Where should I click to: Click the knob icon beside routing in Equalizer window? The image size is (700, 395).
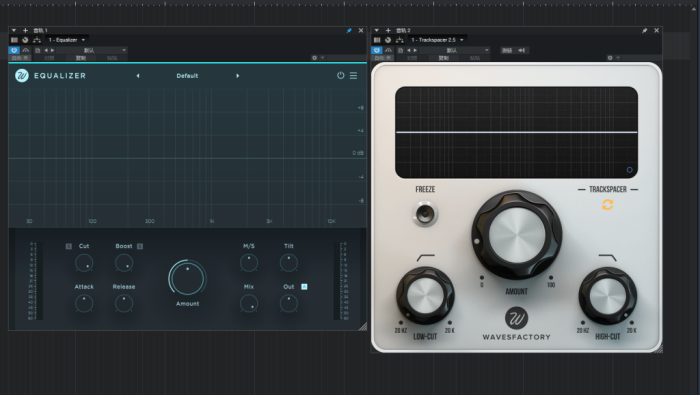(25, 40)
